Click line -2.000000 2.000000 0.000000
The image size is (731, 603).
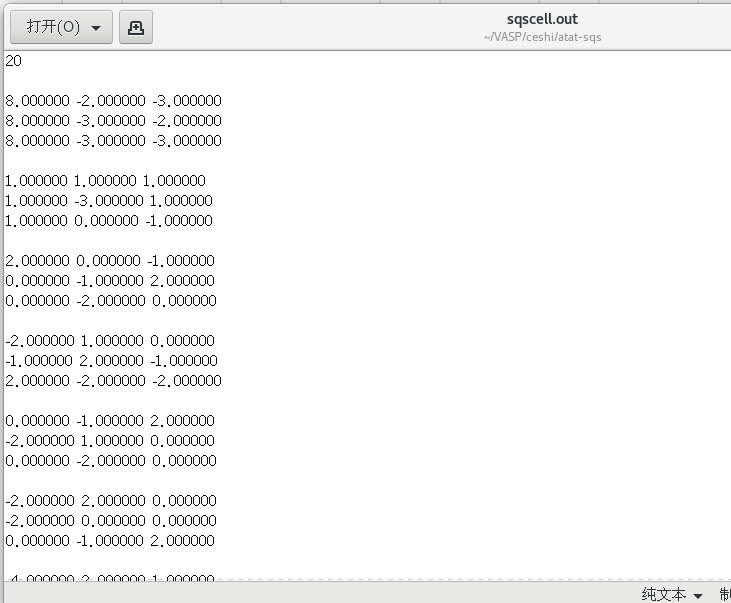tap(111, 501)
